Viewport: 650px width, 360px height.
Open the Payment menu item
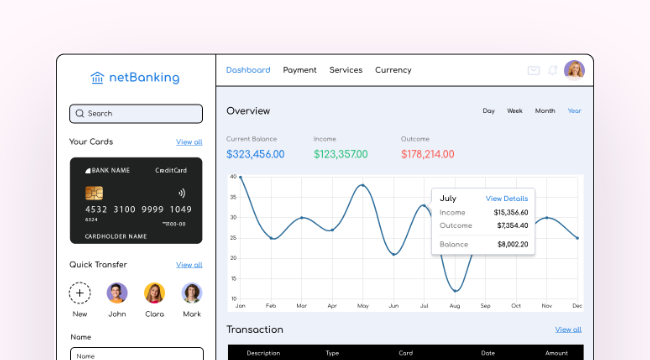click(x=300, y=70)
